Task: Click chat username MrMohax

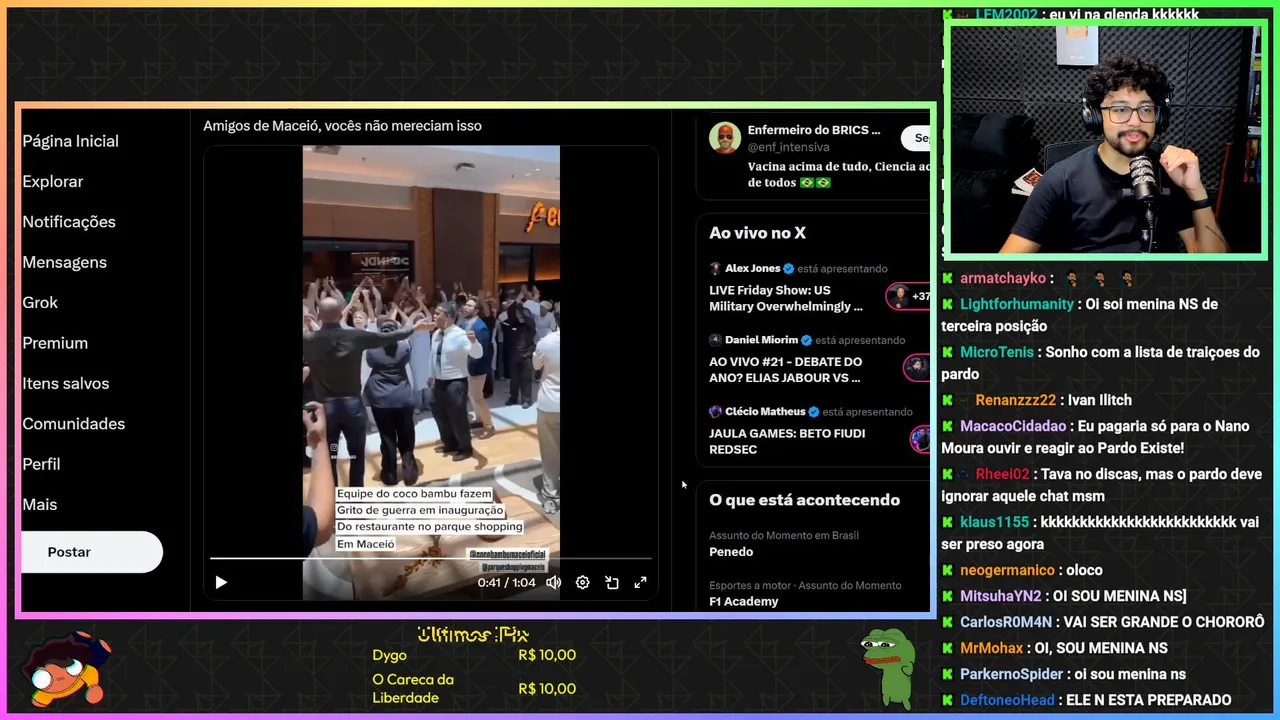Action: (994, 648)
